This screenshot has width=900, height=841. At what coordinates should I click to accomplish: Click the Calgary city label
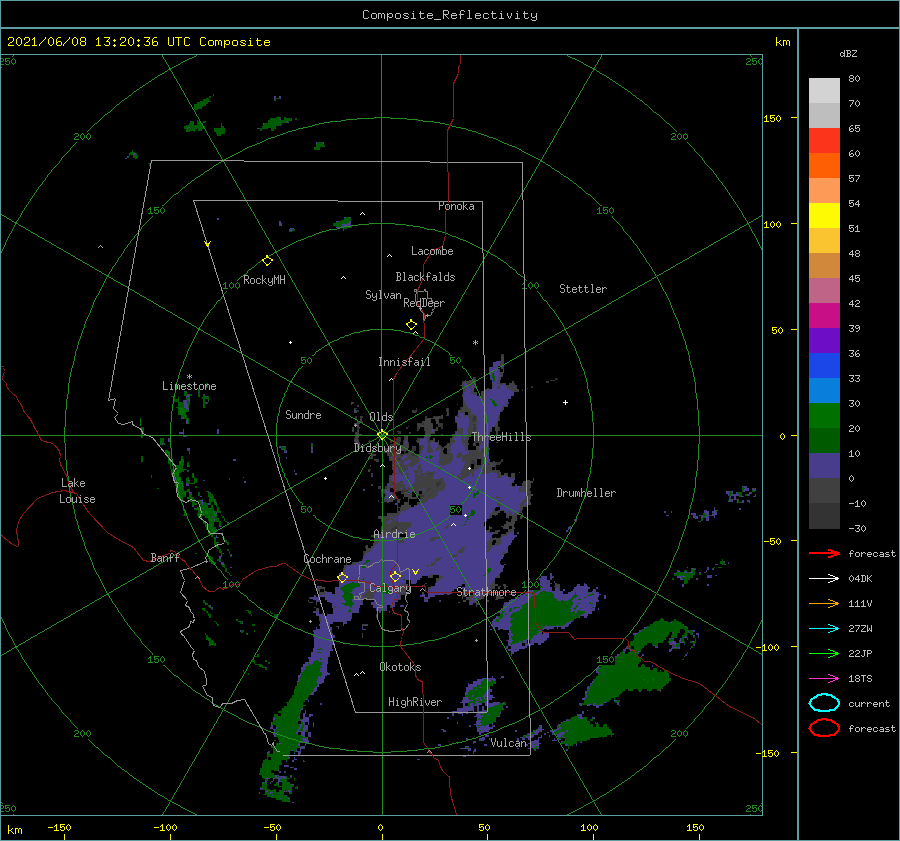[390, 588]
